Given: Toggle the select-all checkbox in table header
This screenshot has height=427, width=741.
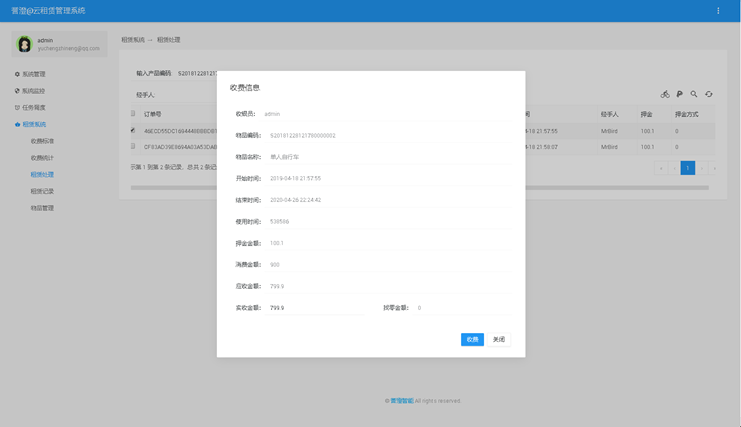Looking at the screenshot, I should click(x=134, y=114).
